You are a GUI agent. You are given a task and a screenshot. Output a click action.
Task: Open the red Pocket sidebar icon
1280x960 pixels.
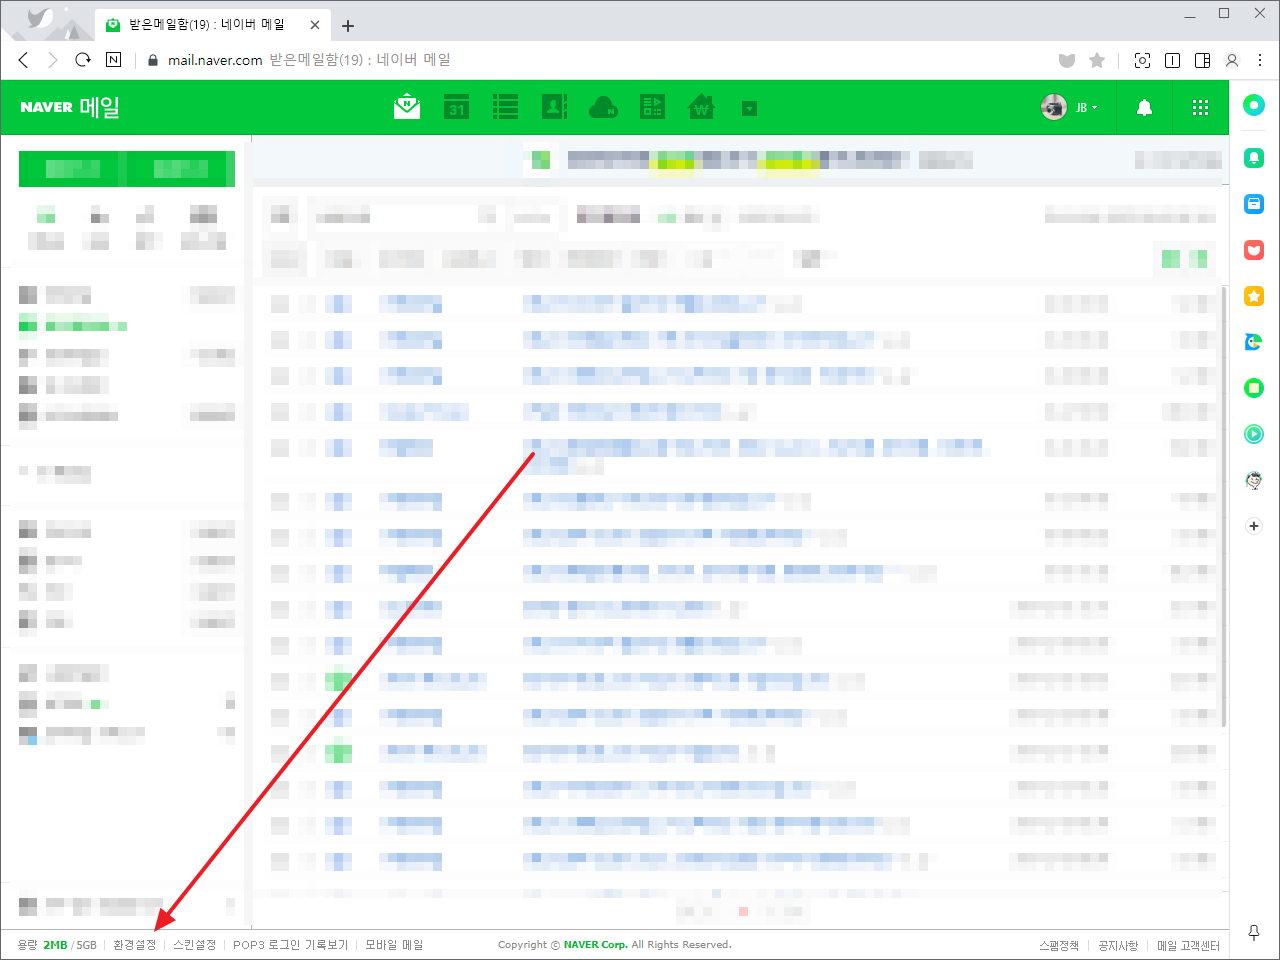[1254, 250]
